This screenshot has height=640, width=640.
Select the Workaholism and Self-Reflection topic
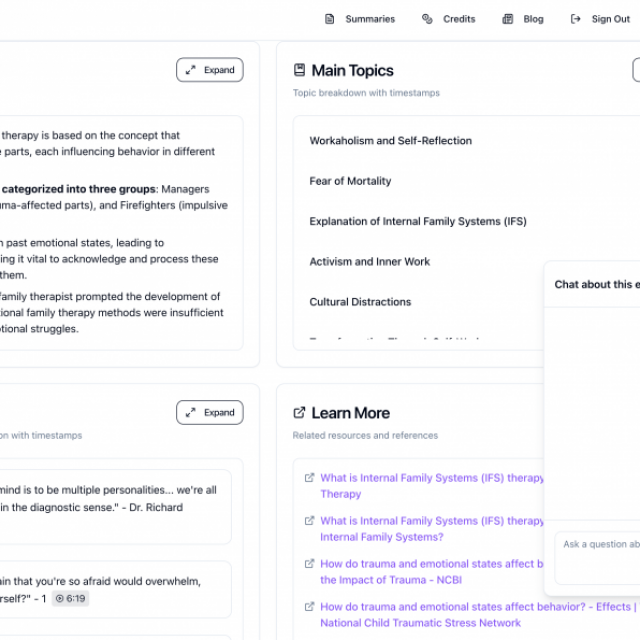(390, 141)
